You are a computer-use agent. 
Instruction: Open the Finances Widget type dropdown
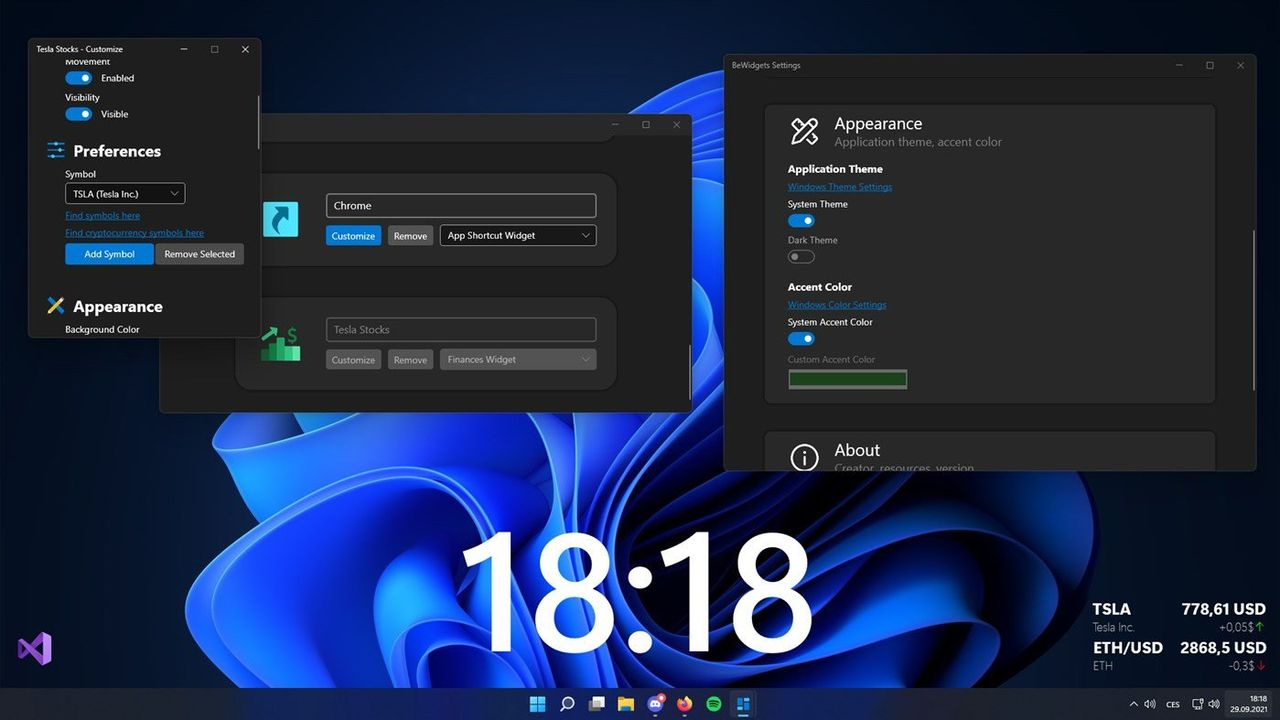click(x=518, y=360)
